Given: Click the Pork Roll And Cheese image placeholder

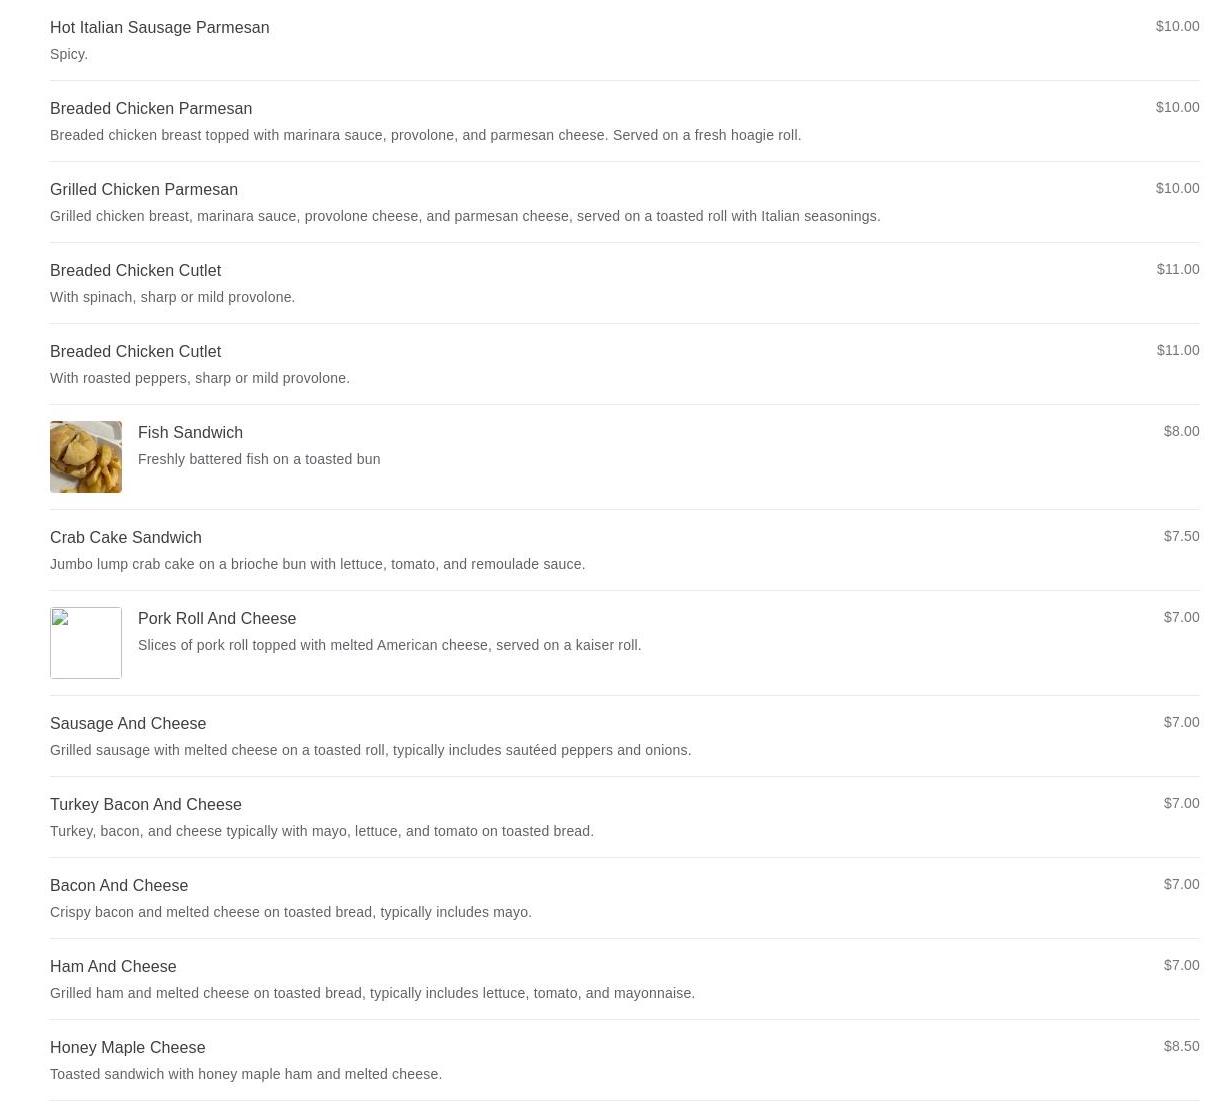Looking at the screenshot, I should pyautogui.click(x=86, y=643).
